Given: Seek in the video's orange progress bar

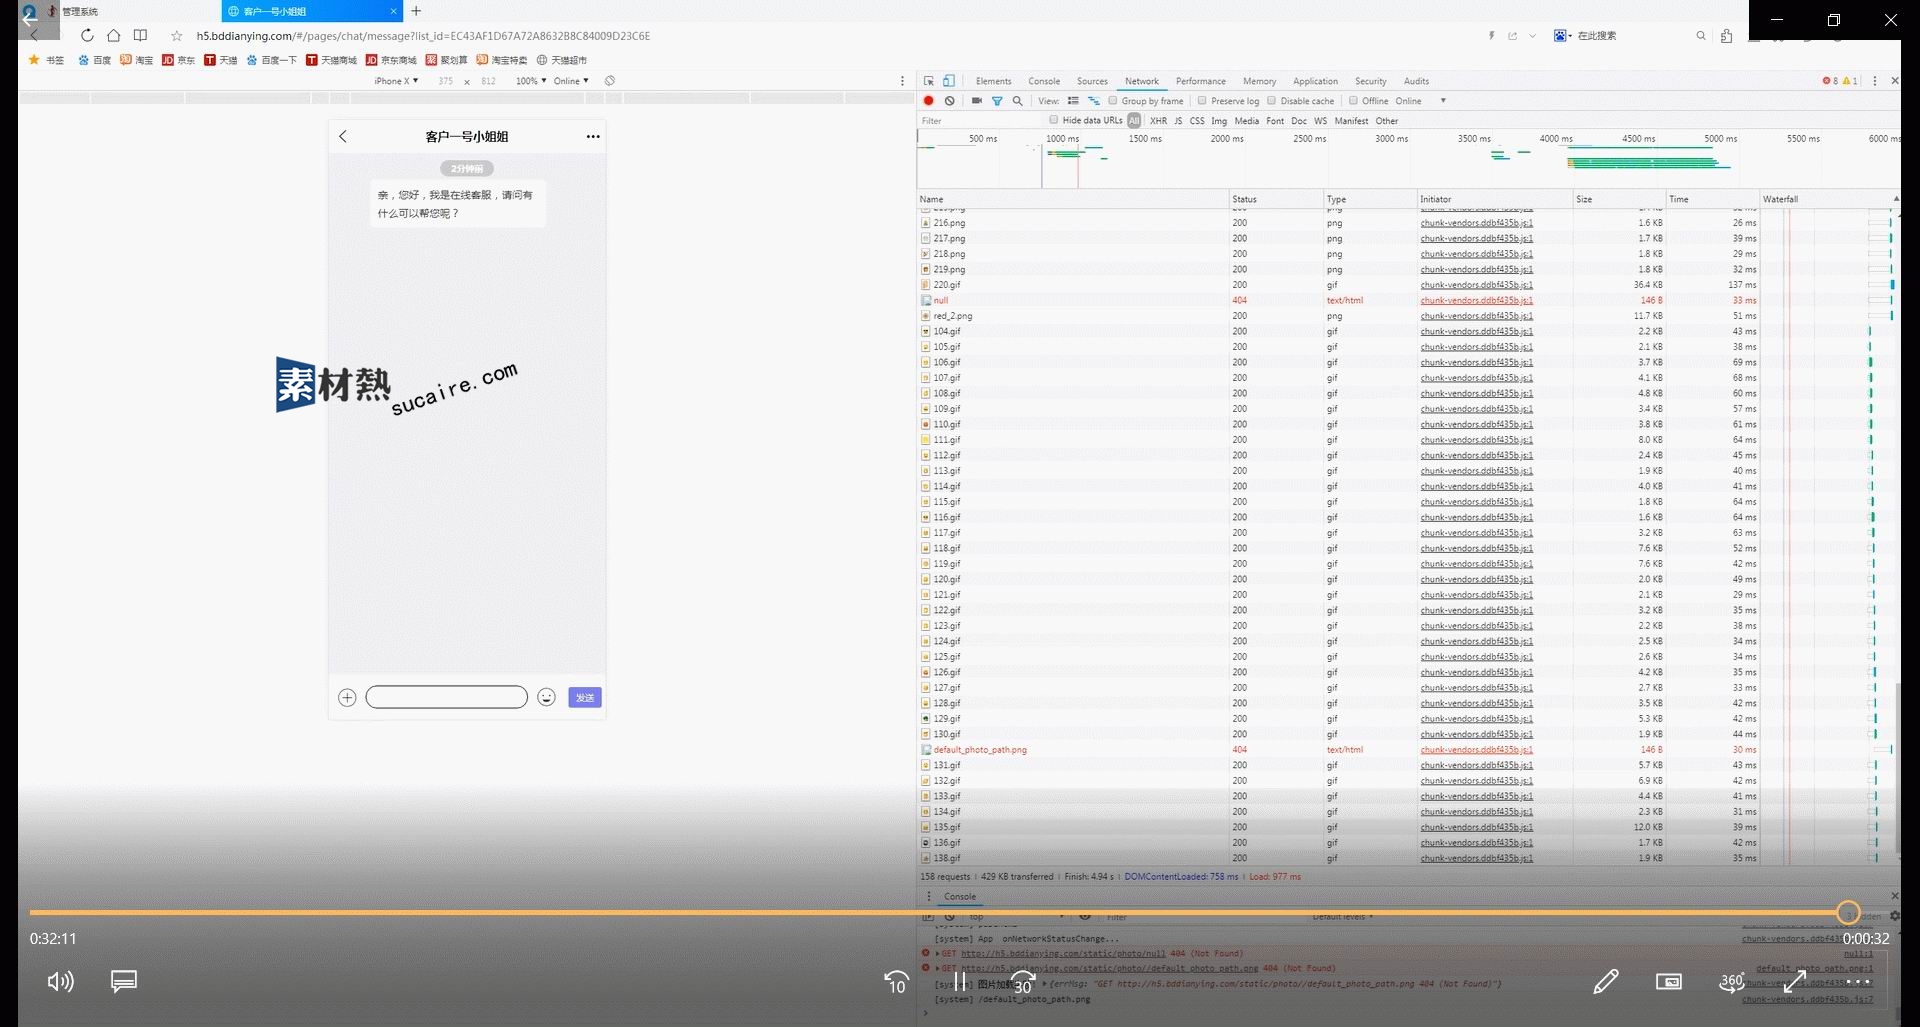Looking at the screenshot, I should coord(938,912).
